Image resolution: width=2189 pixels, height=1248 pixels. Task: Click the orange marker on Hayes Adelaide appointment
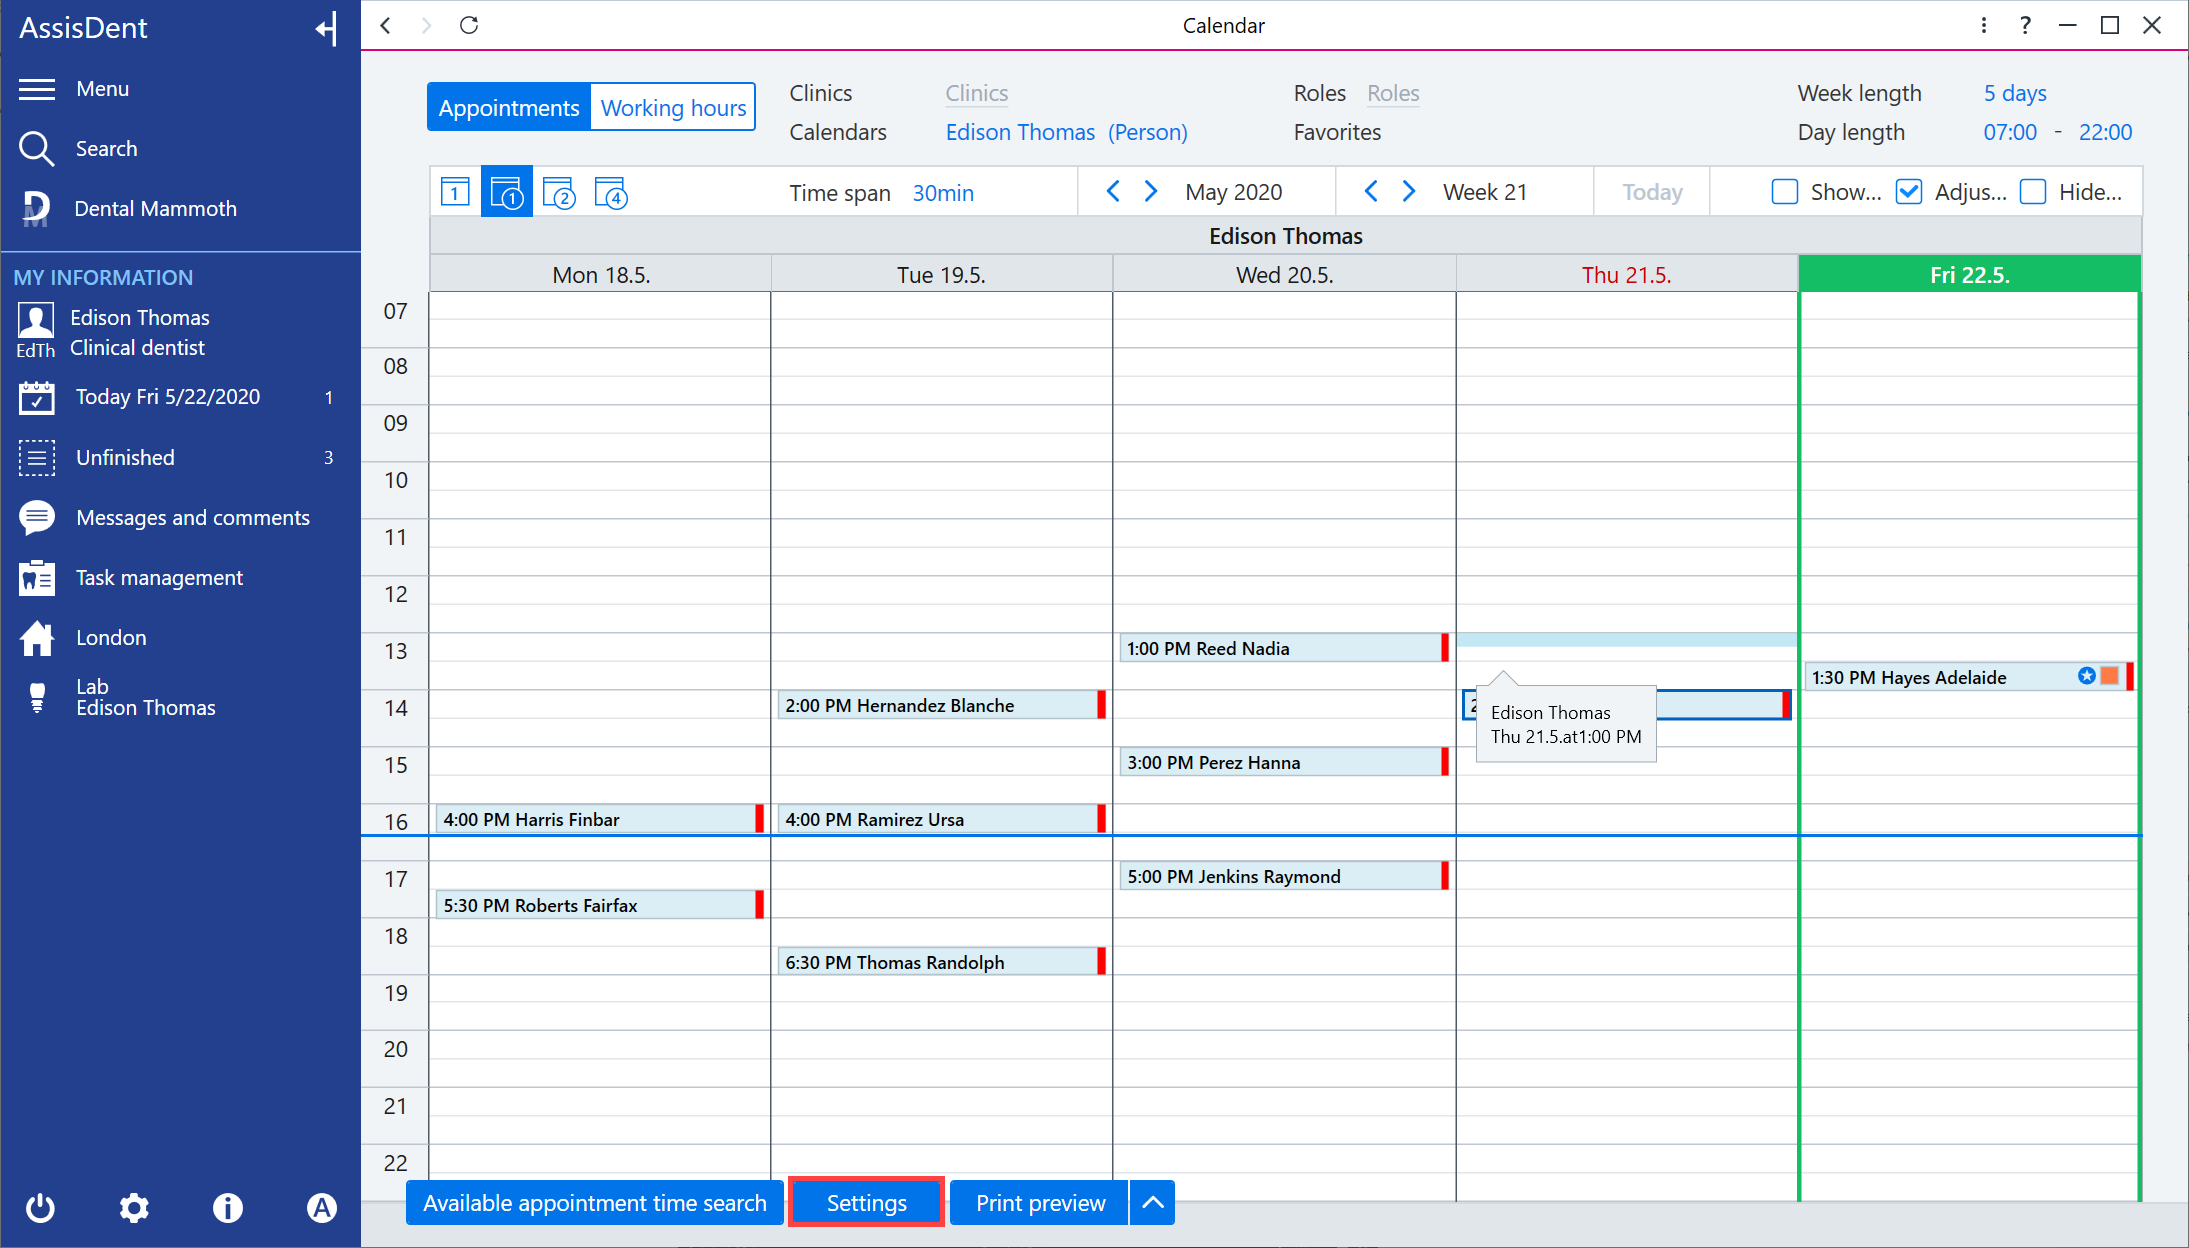pyautogui.click(x=2110, y=676)
